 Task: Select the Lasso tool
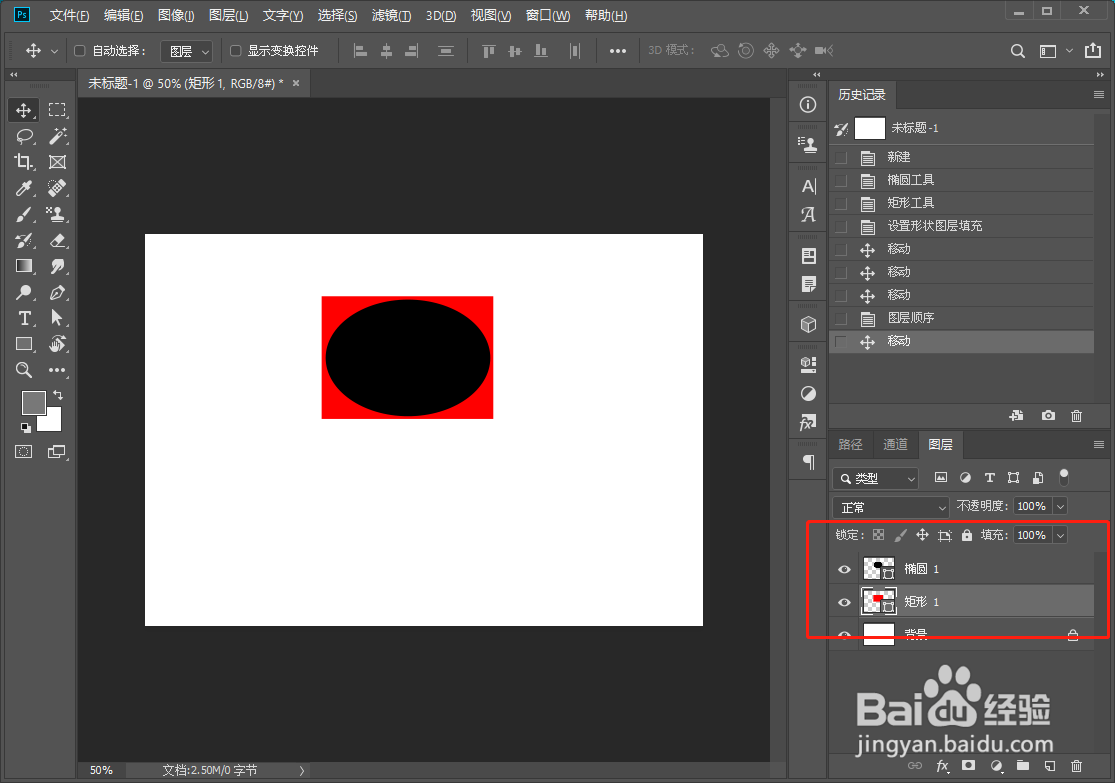point(23,136)
